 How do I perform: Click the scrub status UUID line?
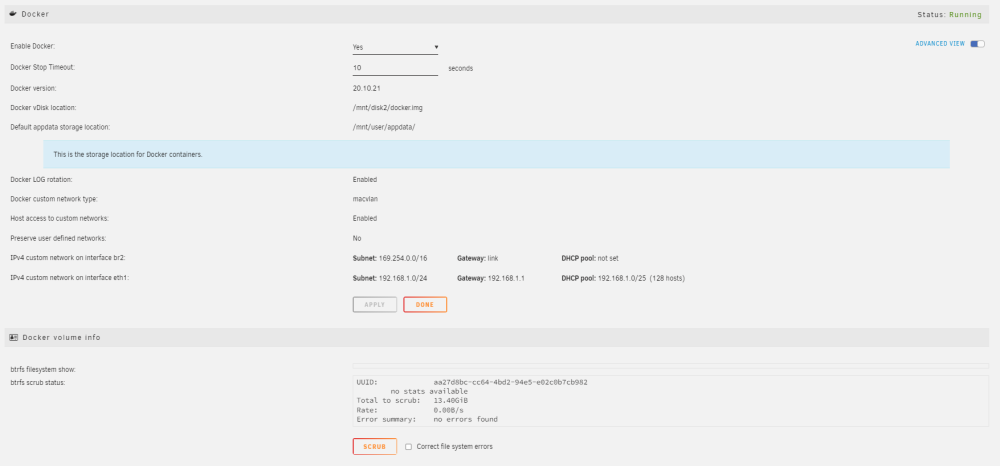coord(472,382)
